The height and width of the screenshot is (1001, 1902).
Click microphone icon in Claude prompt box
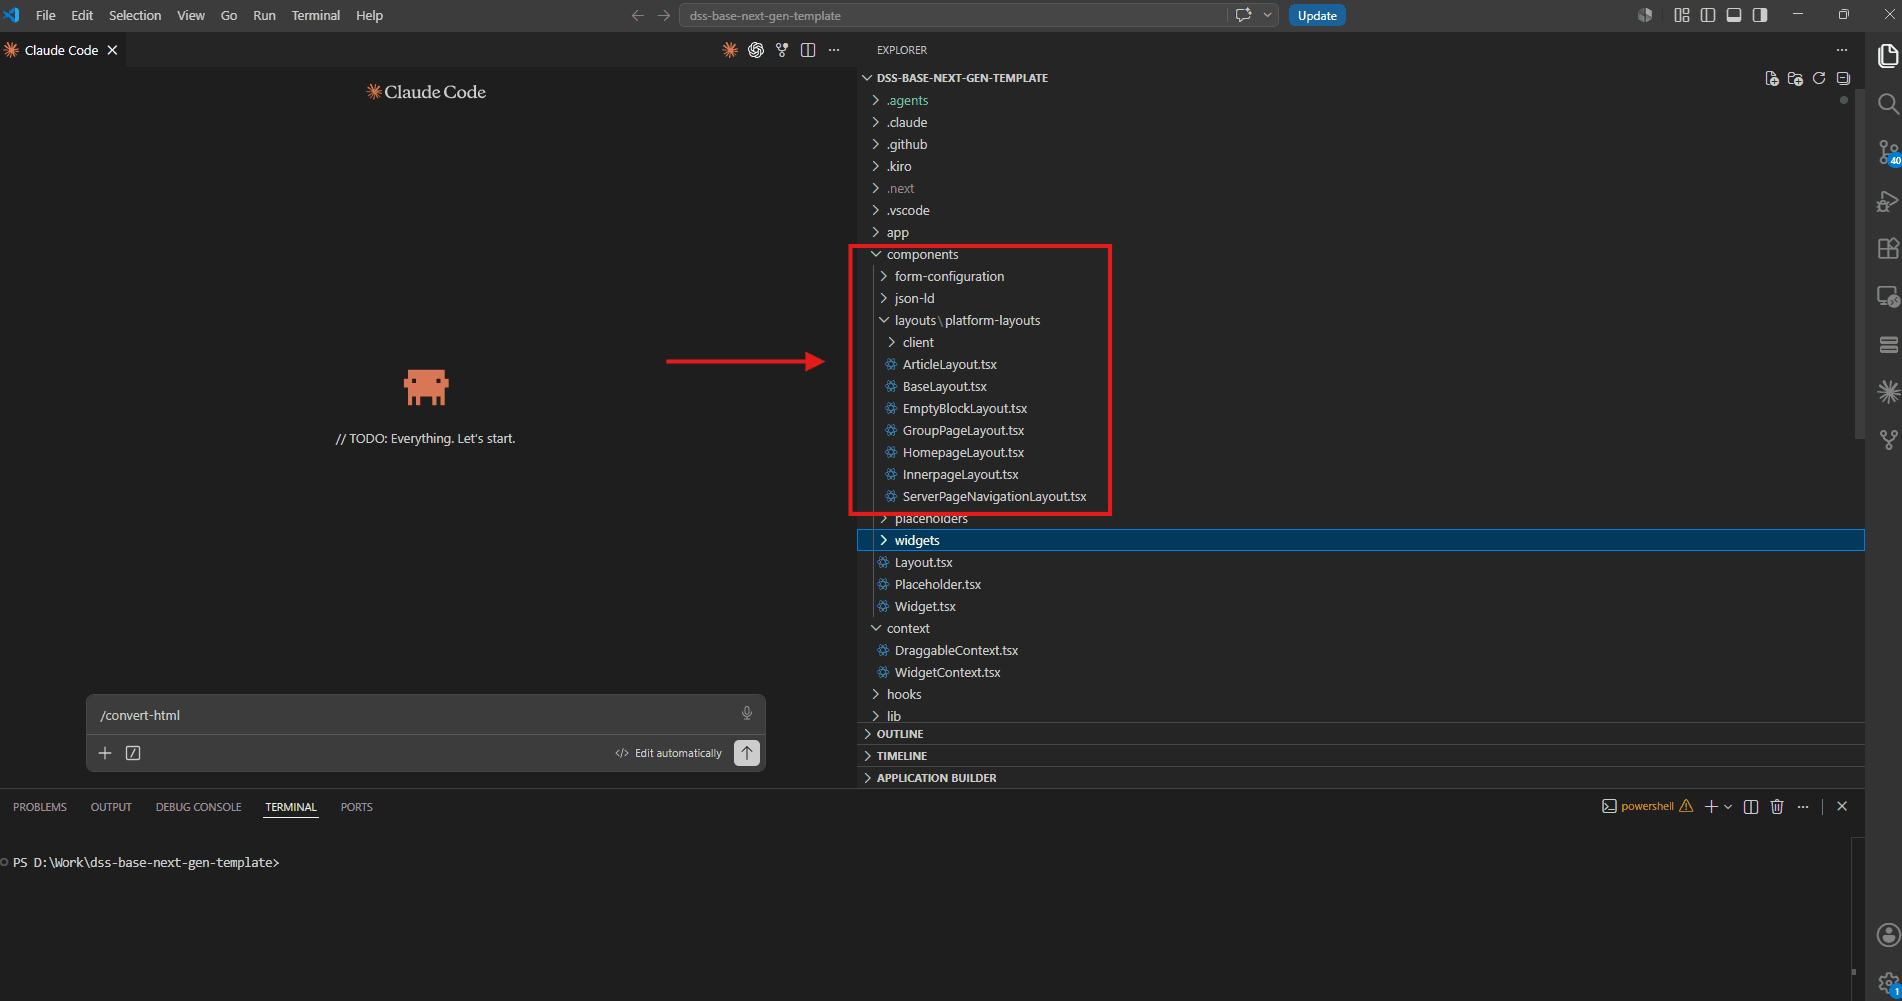point(746,714)
